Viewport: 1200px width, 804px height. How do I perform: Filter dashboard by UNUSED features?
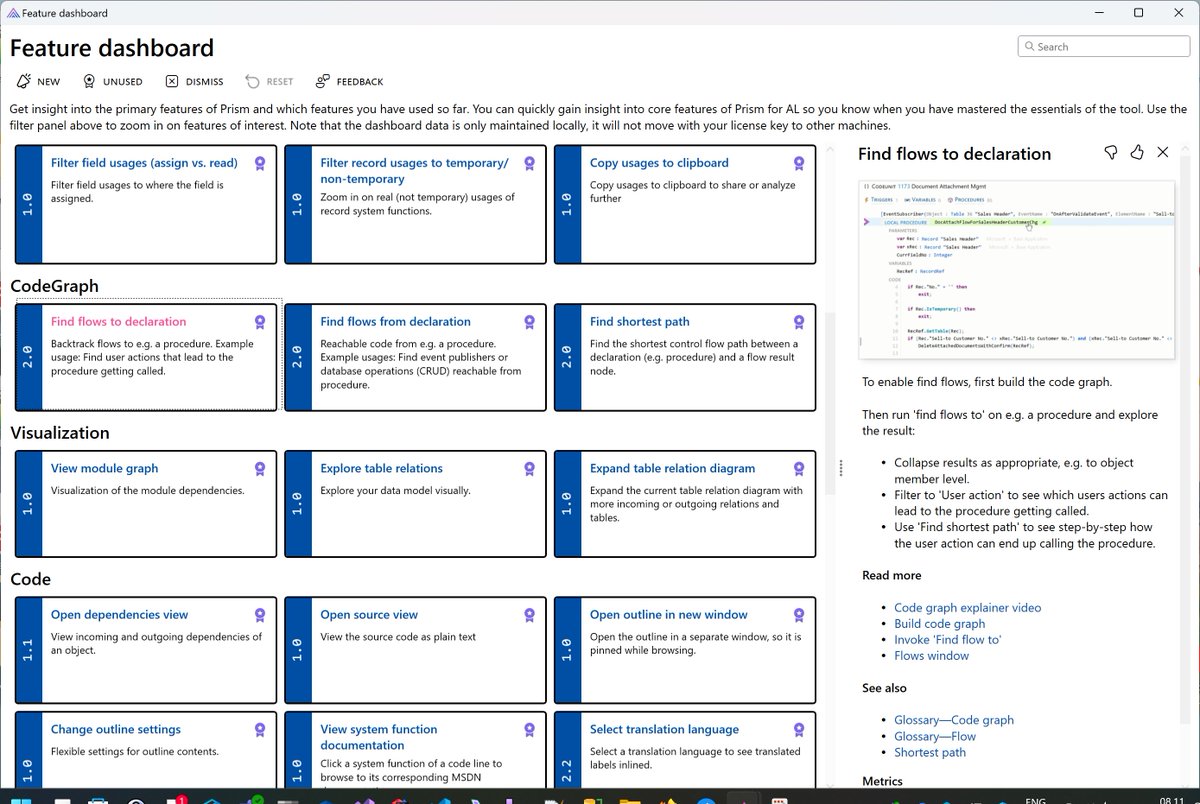(x=112, y=81)
